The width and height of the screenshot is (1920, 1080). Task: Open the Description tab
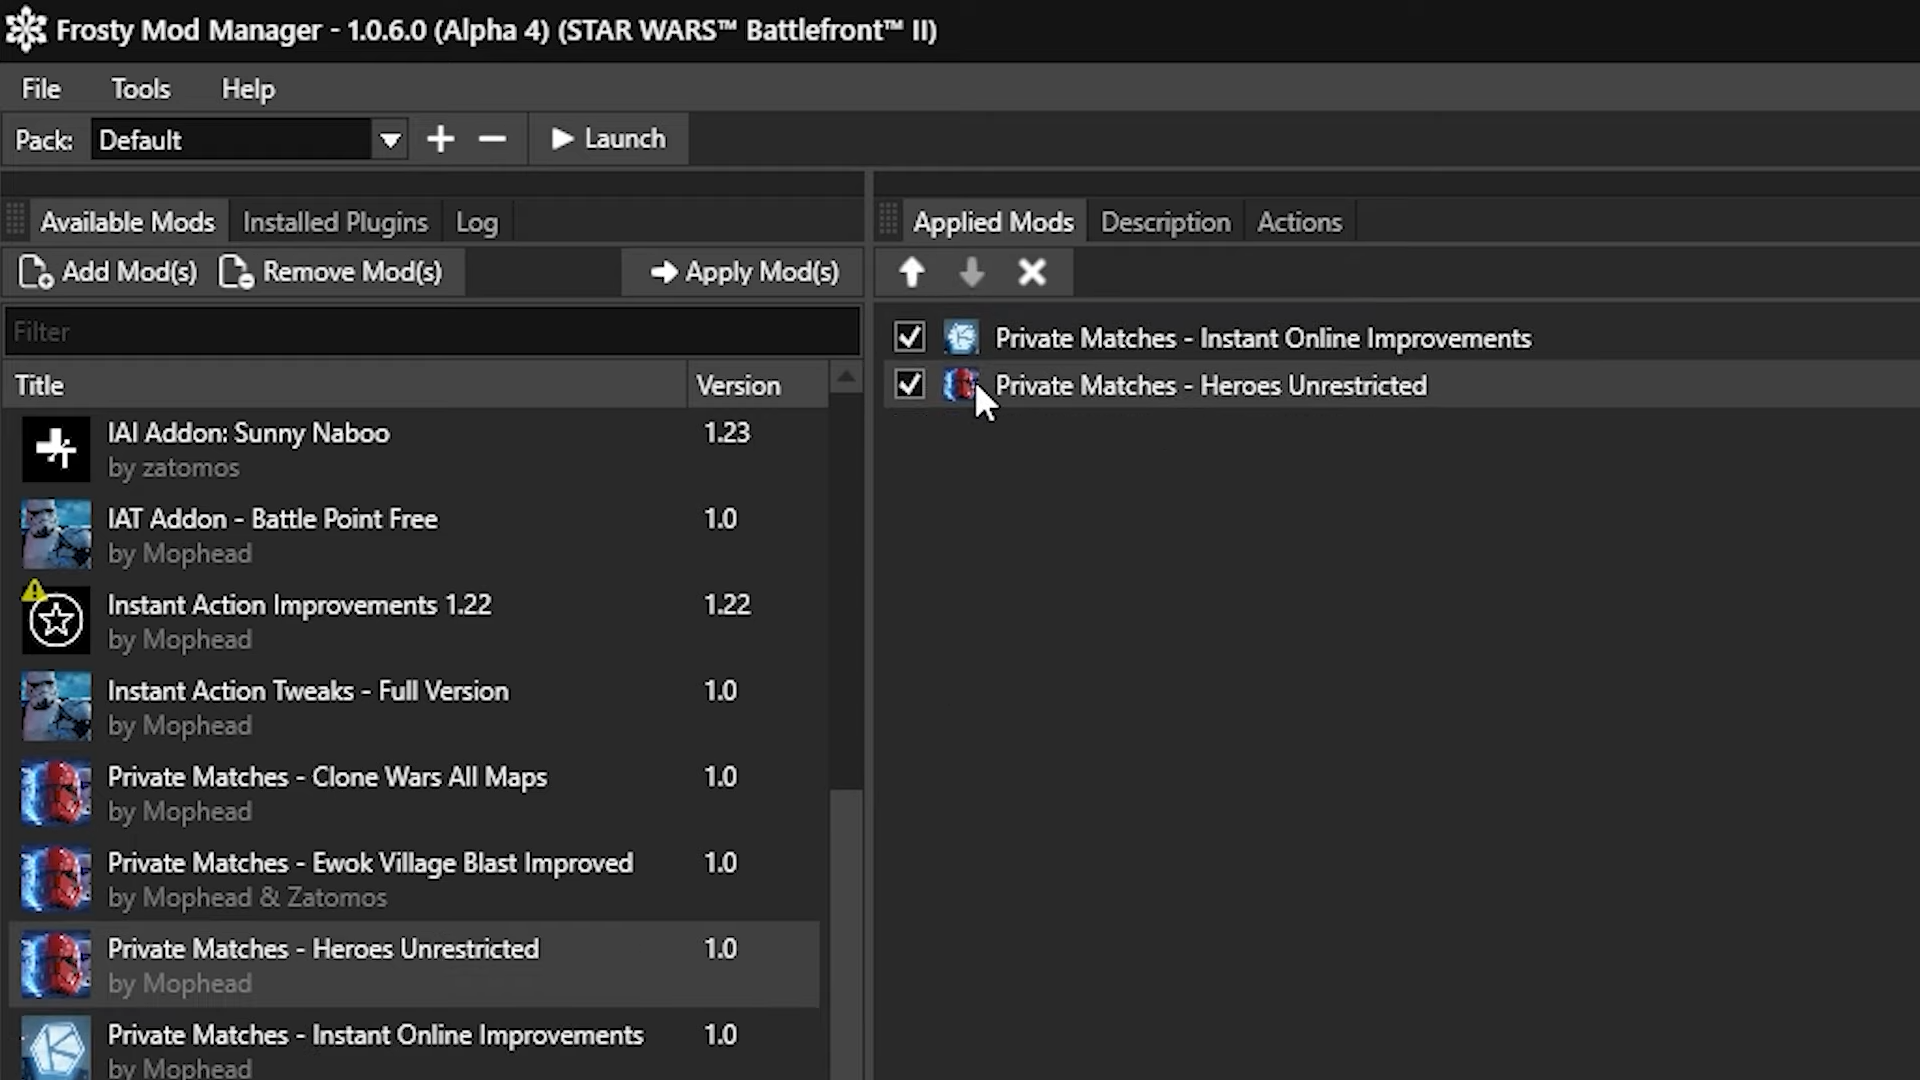click(1165, 222)
